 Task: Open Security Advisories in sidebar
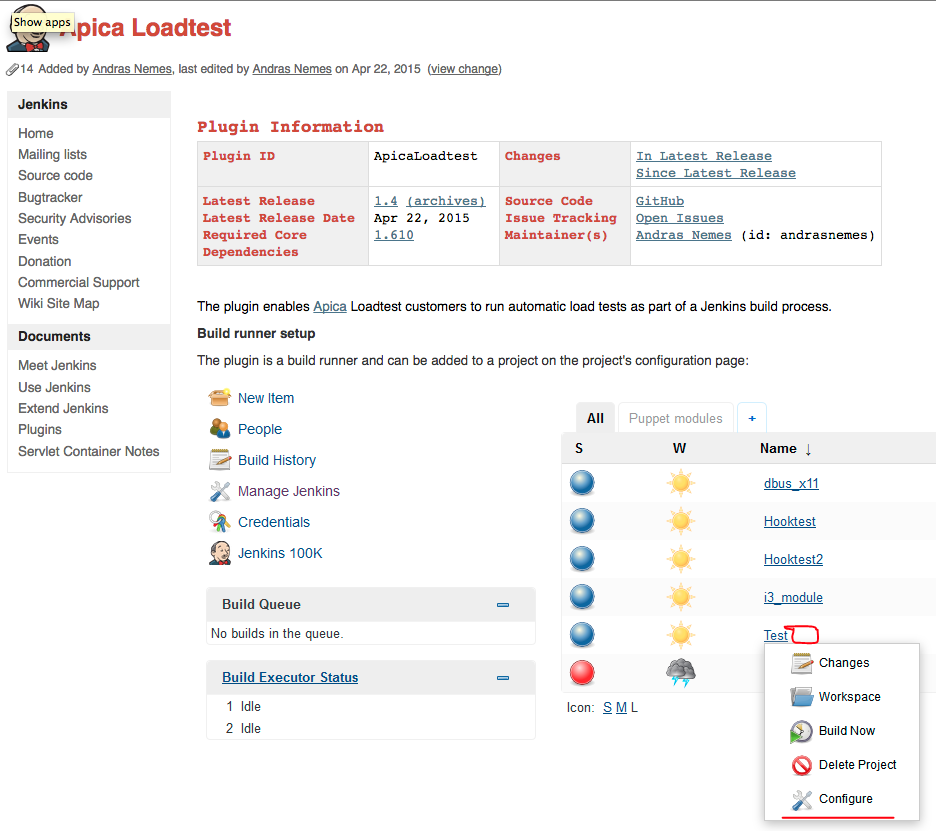click(x=75, y=218)
